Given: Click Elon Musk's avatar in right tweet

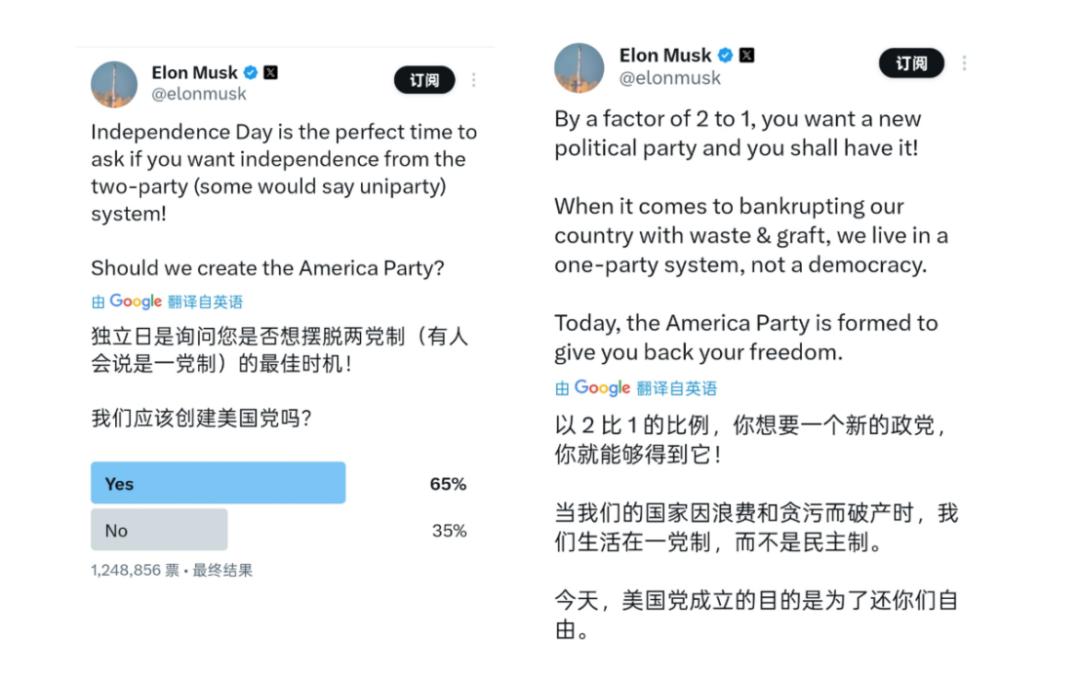Looking at the screenshot, I should (x=579, y=67).
